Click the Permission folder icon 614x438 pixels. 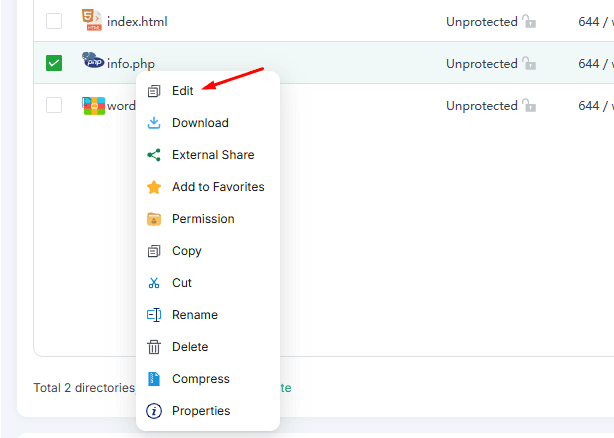154,219
